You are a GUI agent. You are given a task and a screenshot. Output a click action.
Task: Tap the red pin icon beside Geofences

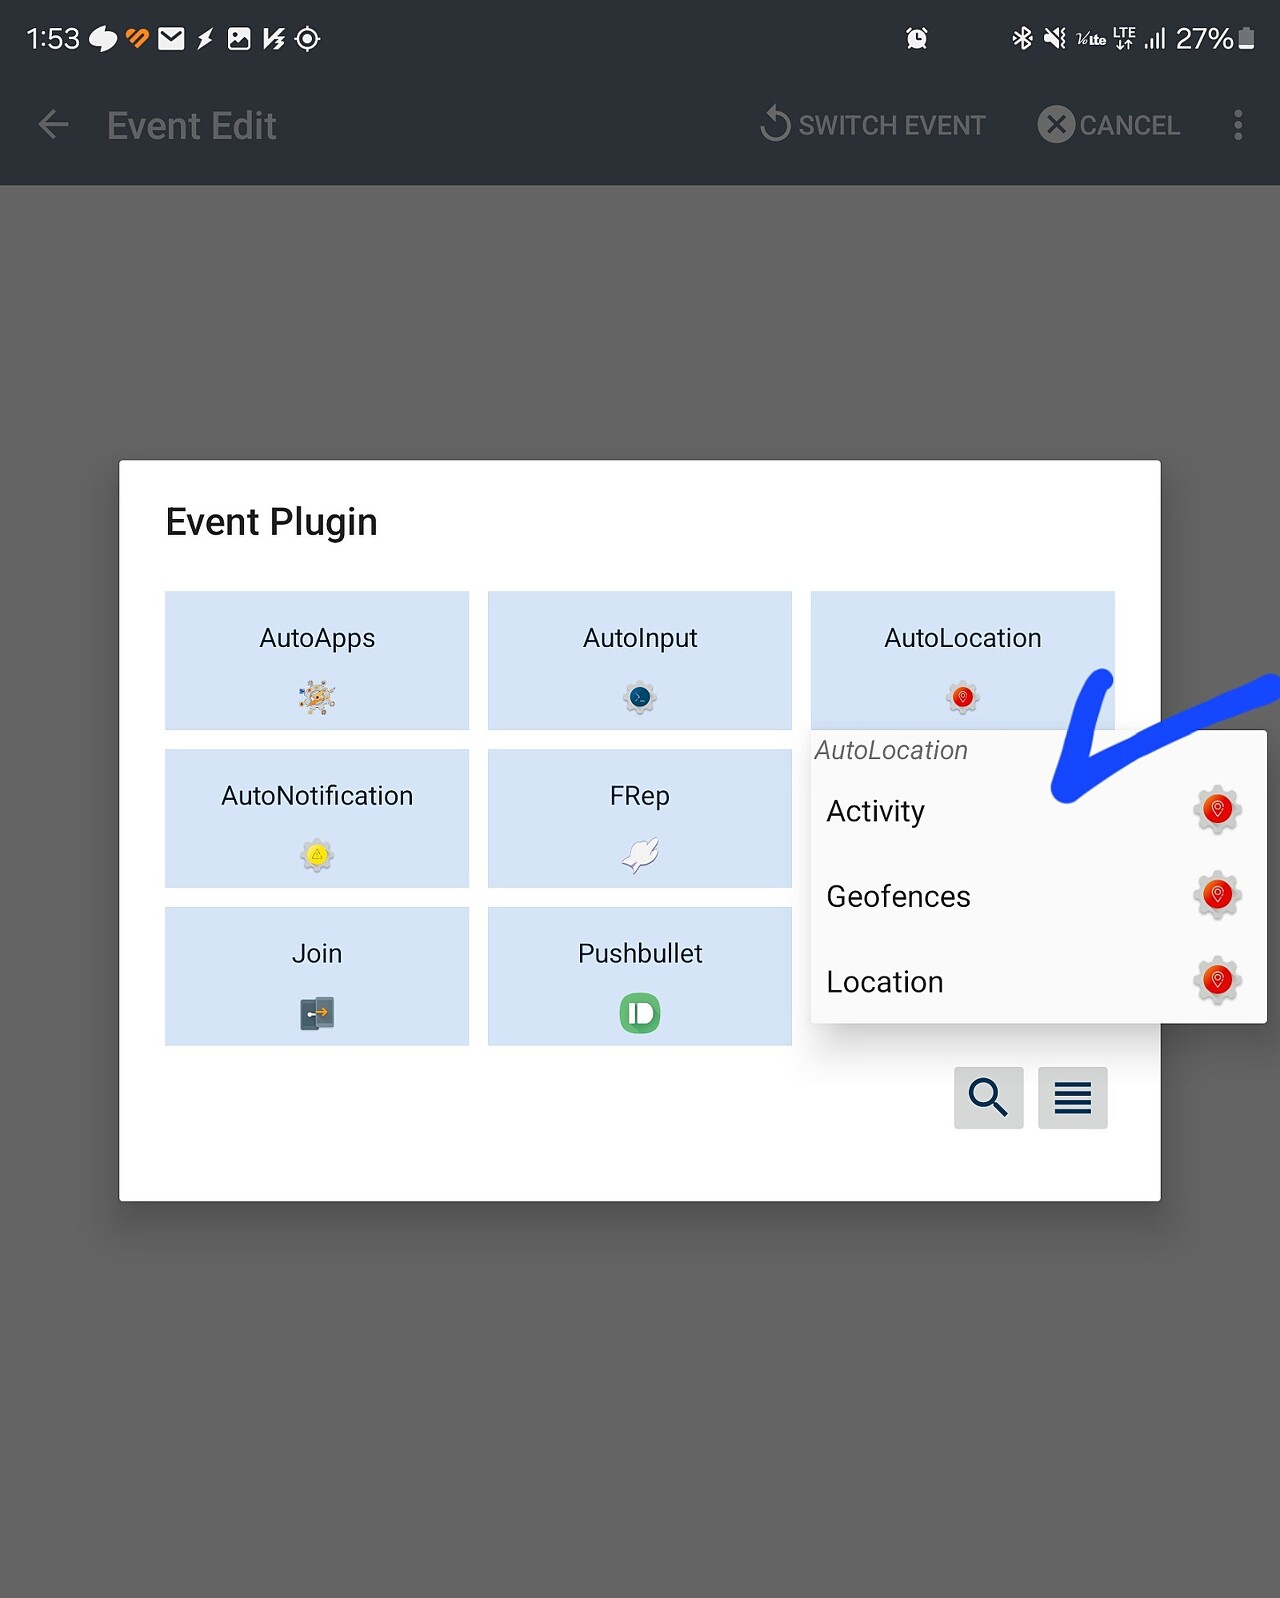(x=1217, y=895)
